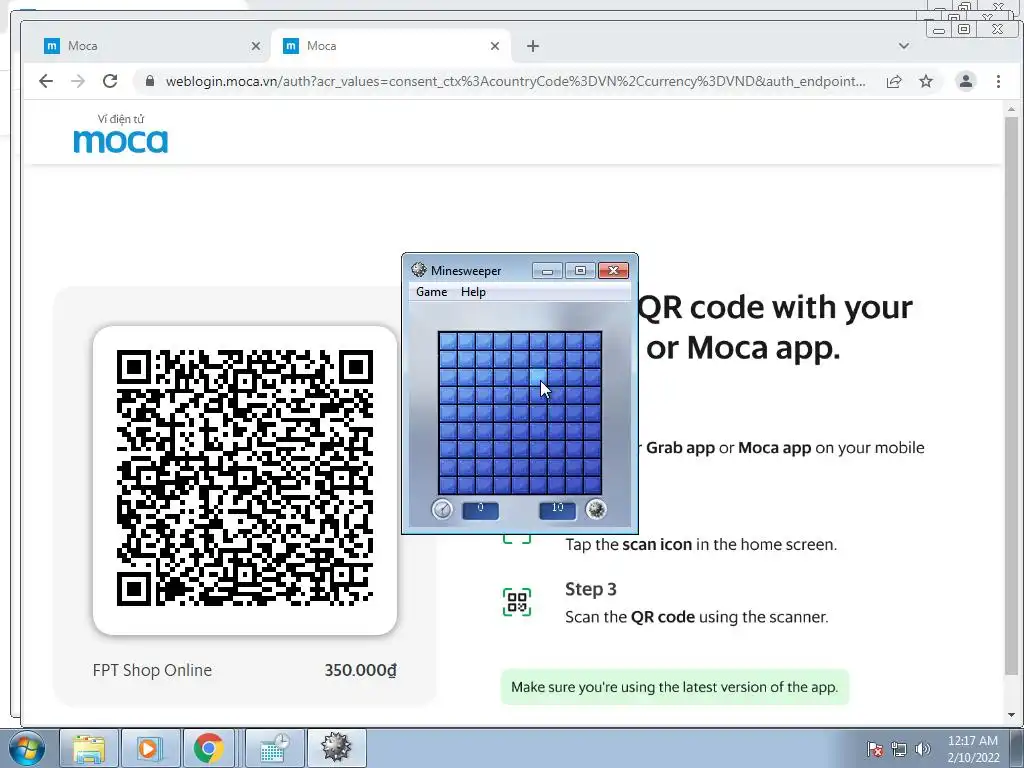Expand the tab search chevron
Screen dimensions: 1024x768
904,46
